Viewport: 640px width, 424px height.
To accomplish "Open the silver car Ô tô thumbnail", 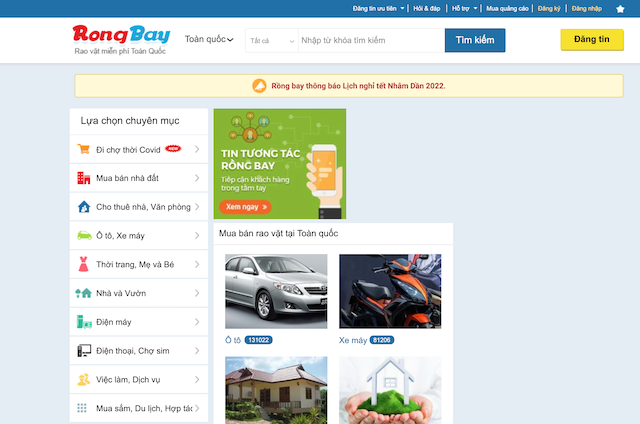I will click(x=275, y=291).
